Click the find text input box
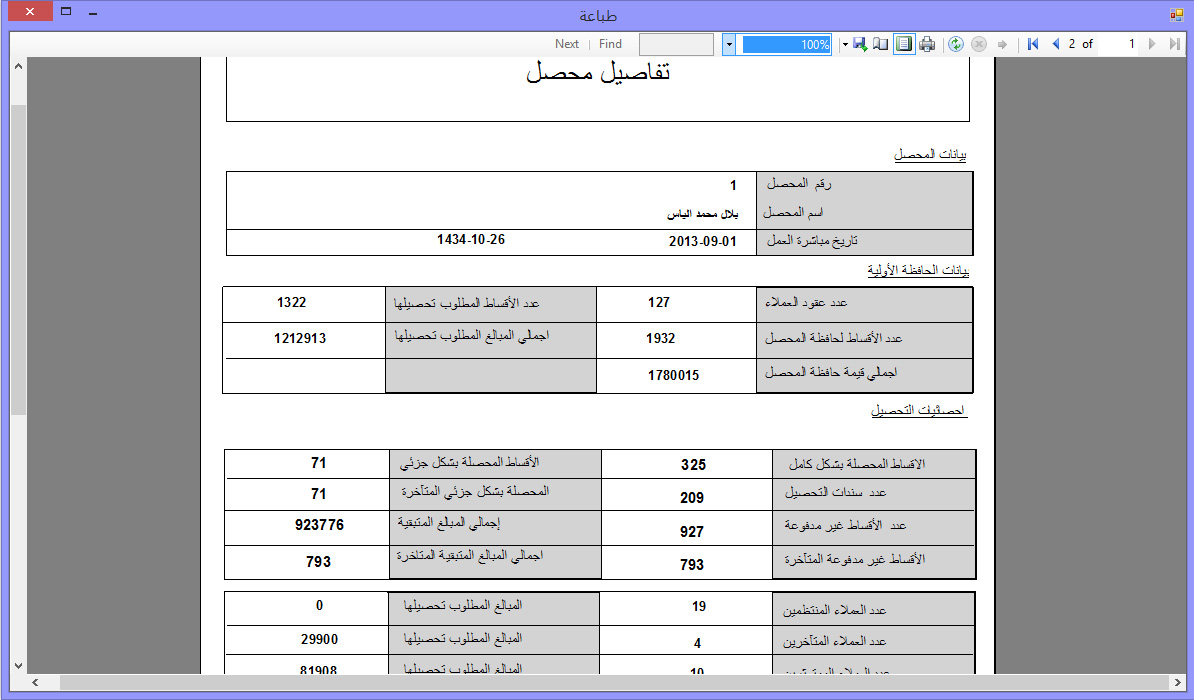Viewport: 1194px width, 700px height. [676, 44]
